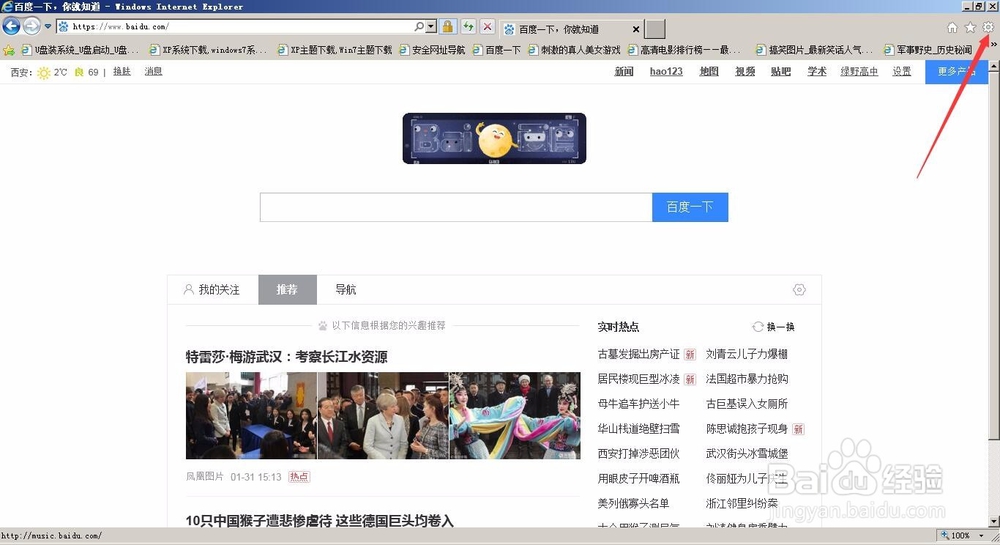Open hot topic 古墓发掘出房产证
This screenshot has width=1000, height=545.
click(638, 354)
